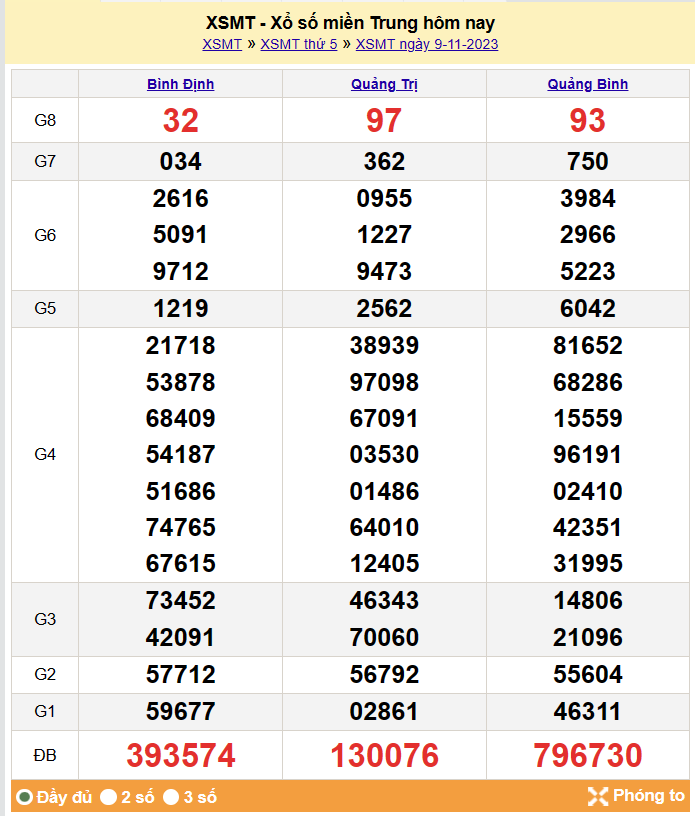
Task: Click the G1 result 59677
Action: pos(180,711)
